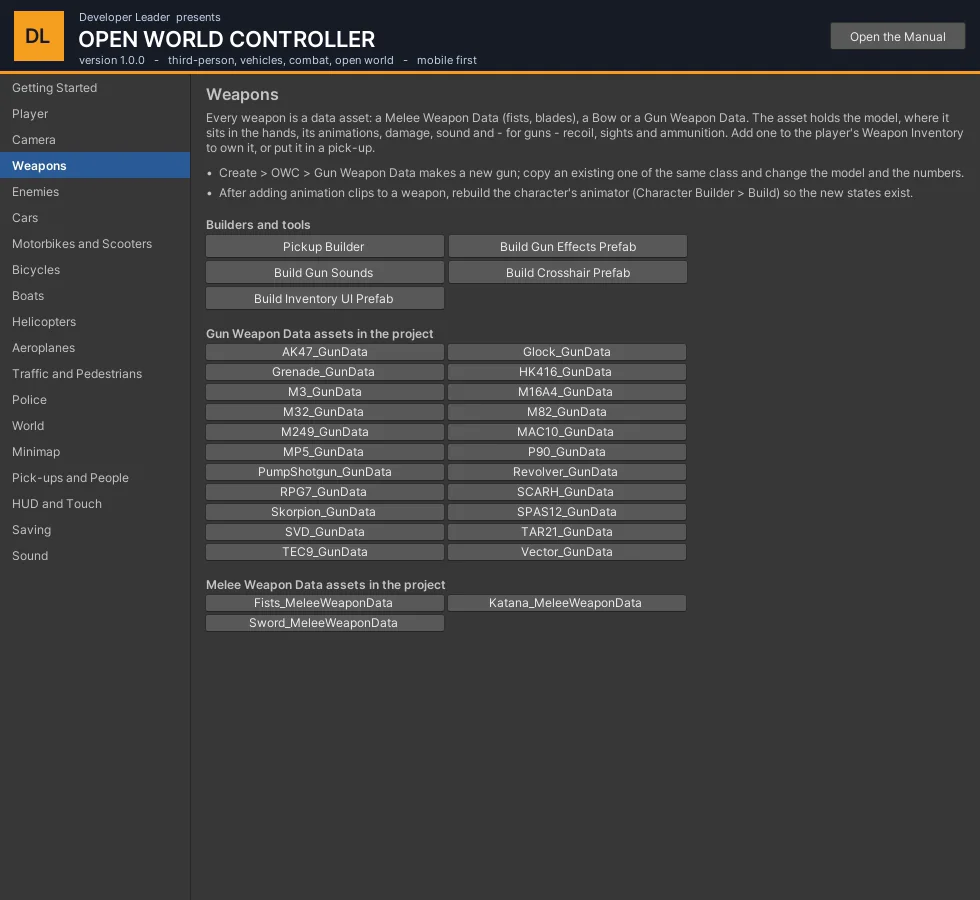Select TEC9_GunData asset
Viewport: 980px width, 900px height.
coord(325,552)
